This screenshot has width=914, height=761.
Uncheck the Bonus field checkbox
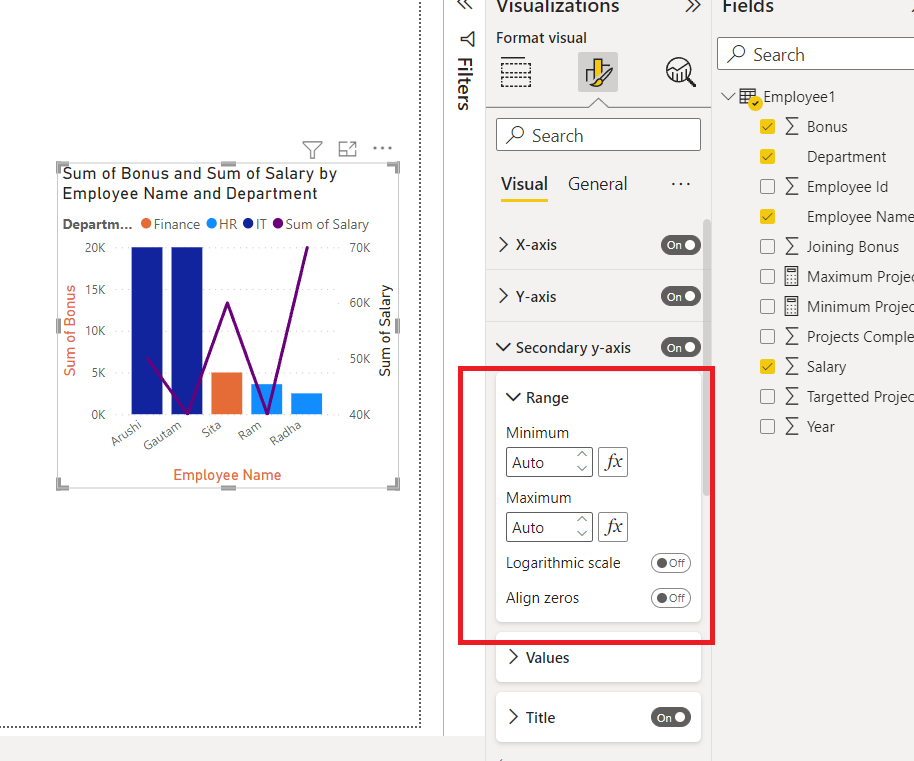tap(768, 126)
